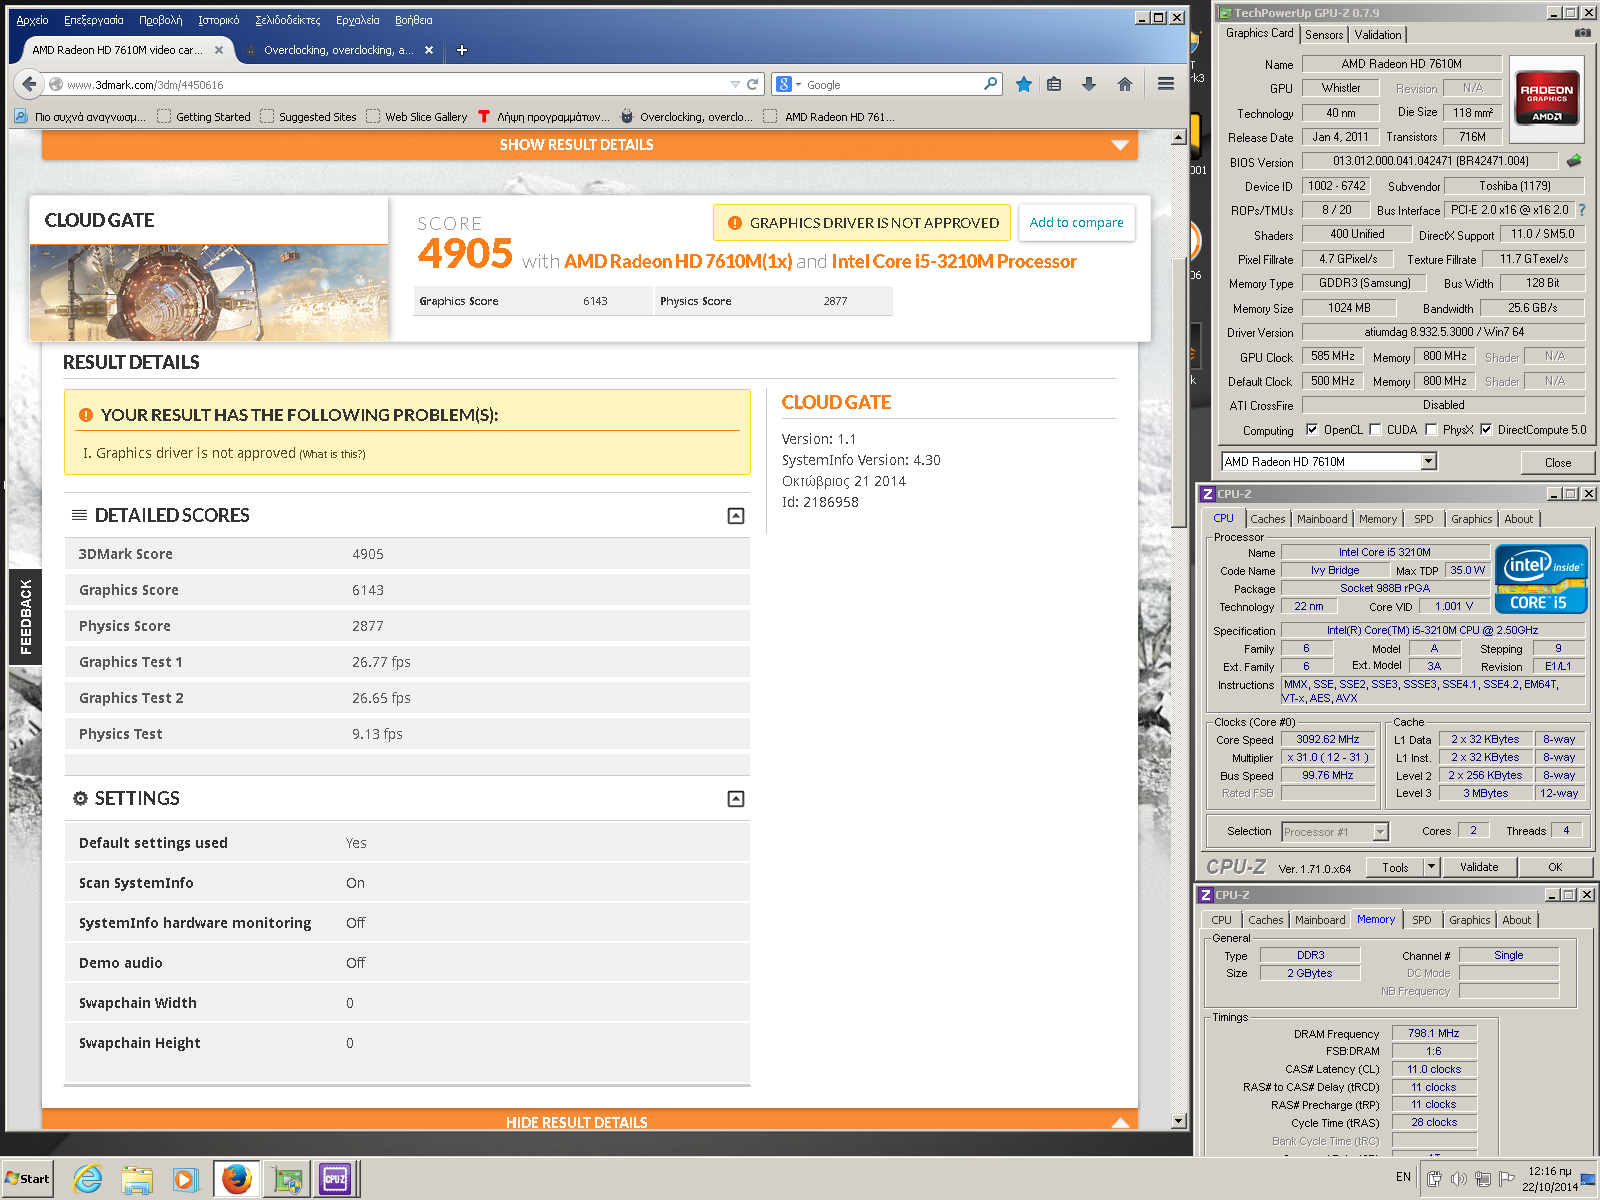
Task: Click the Graphics Driver Not Approved banner
Action: 862,223
